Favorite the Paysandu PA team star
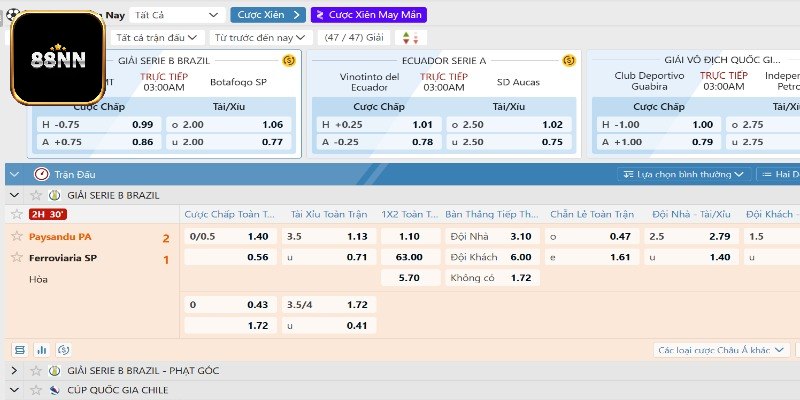The height and width of the screenshot is (400, 800). (16, 237)
